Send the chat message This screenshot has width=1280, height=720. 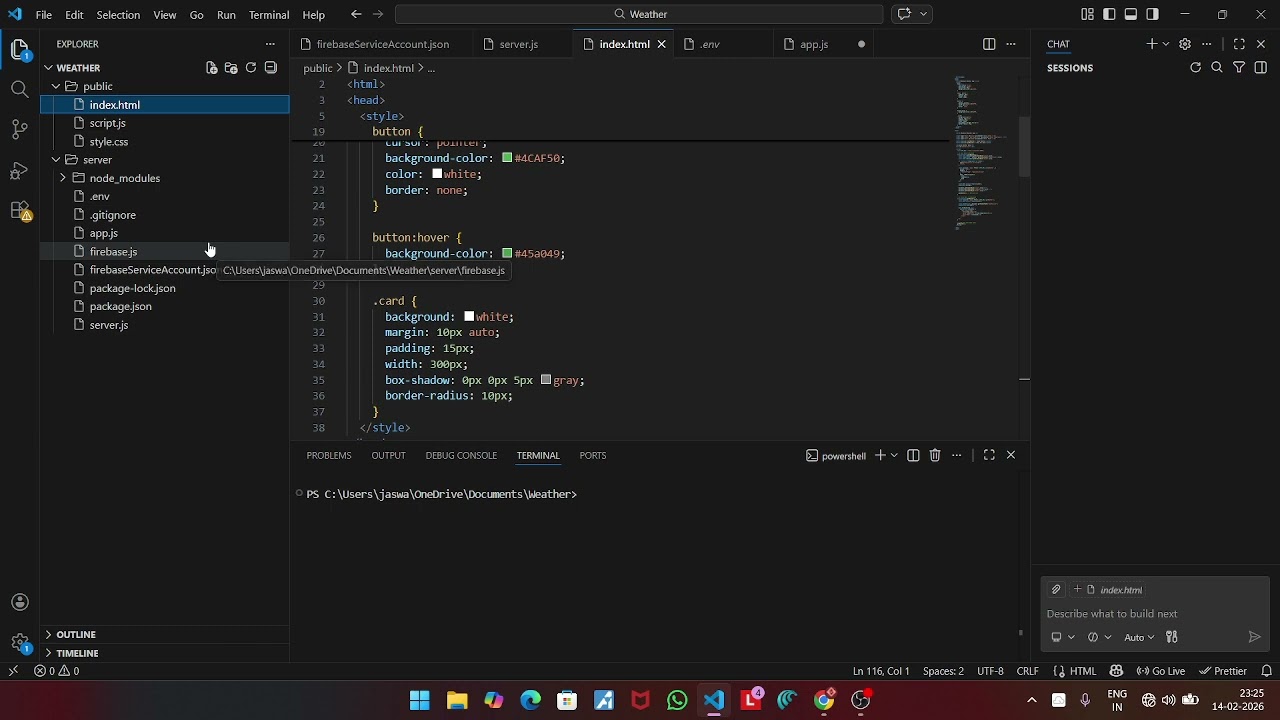tap(1255, 637)
